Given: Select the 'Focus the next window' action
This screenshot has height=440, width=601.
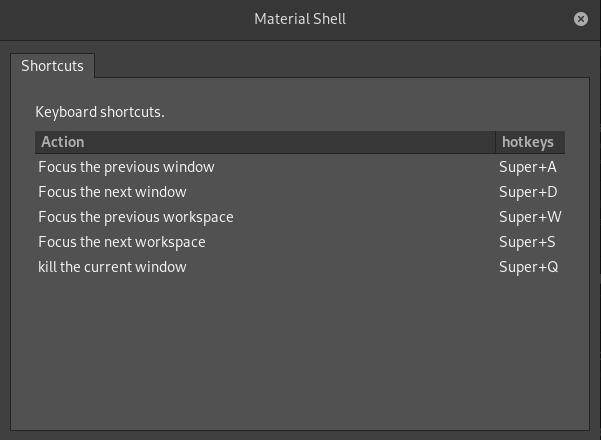Looking at the screenshot, I should pos(112,192).
